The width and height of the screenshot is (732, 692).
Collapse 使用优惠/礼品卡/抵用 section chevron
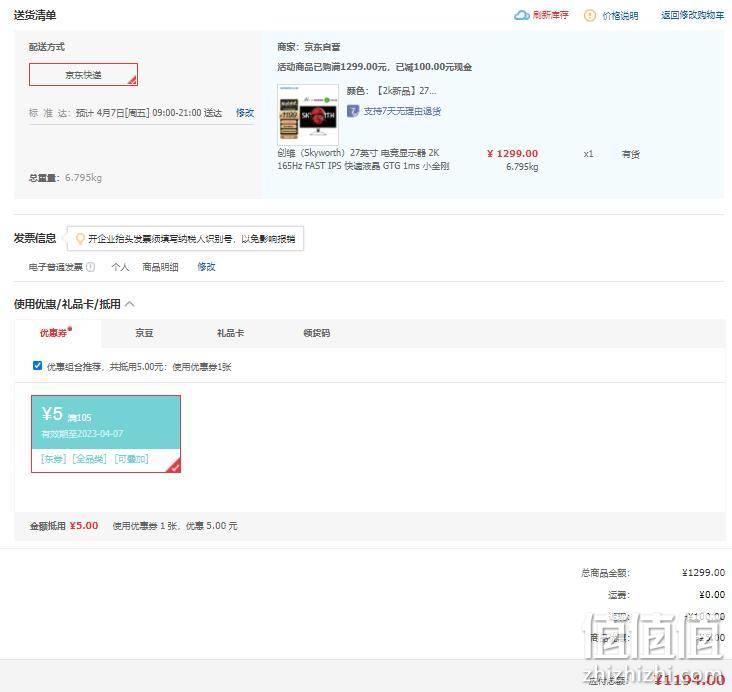pyautogui.click(x=130, y=304)
